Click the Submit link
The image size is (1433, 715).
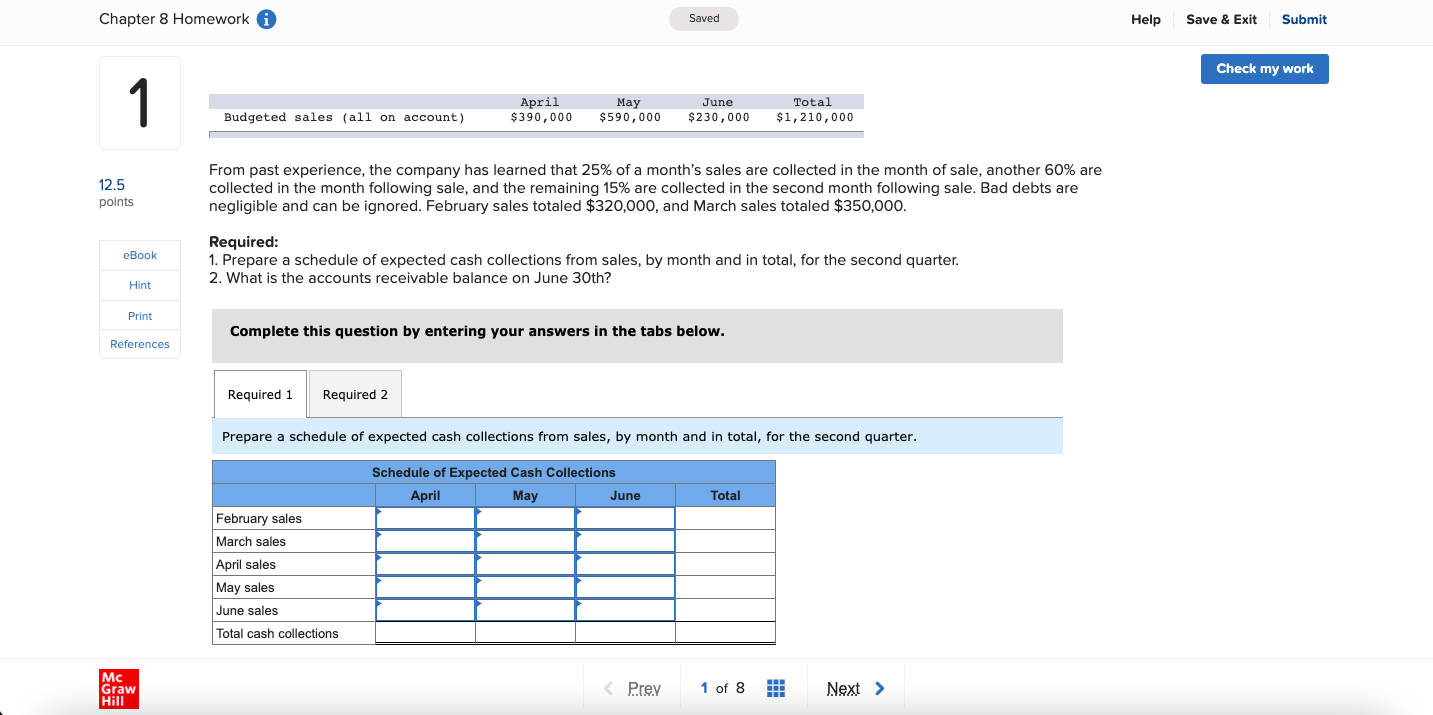1303,19
